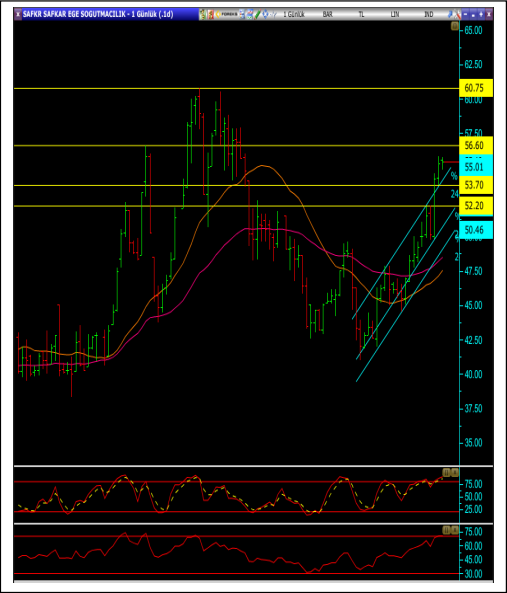Click the 47.50 value on price axis
Viewport: 507px width, 593px height.
tap(473, 271)
